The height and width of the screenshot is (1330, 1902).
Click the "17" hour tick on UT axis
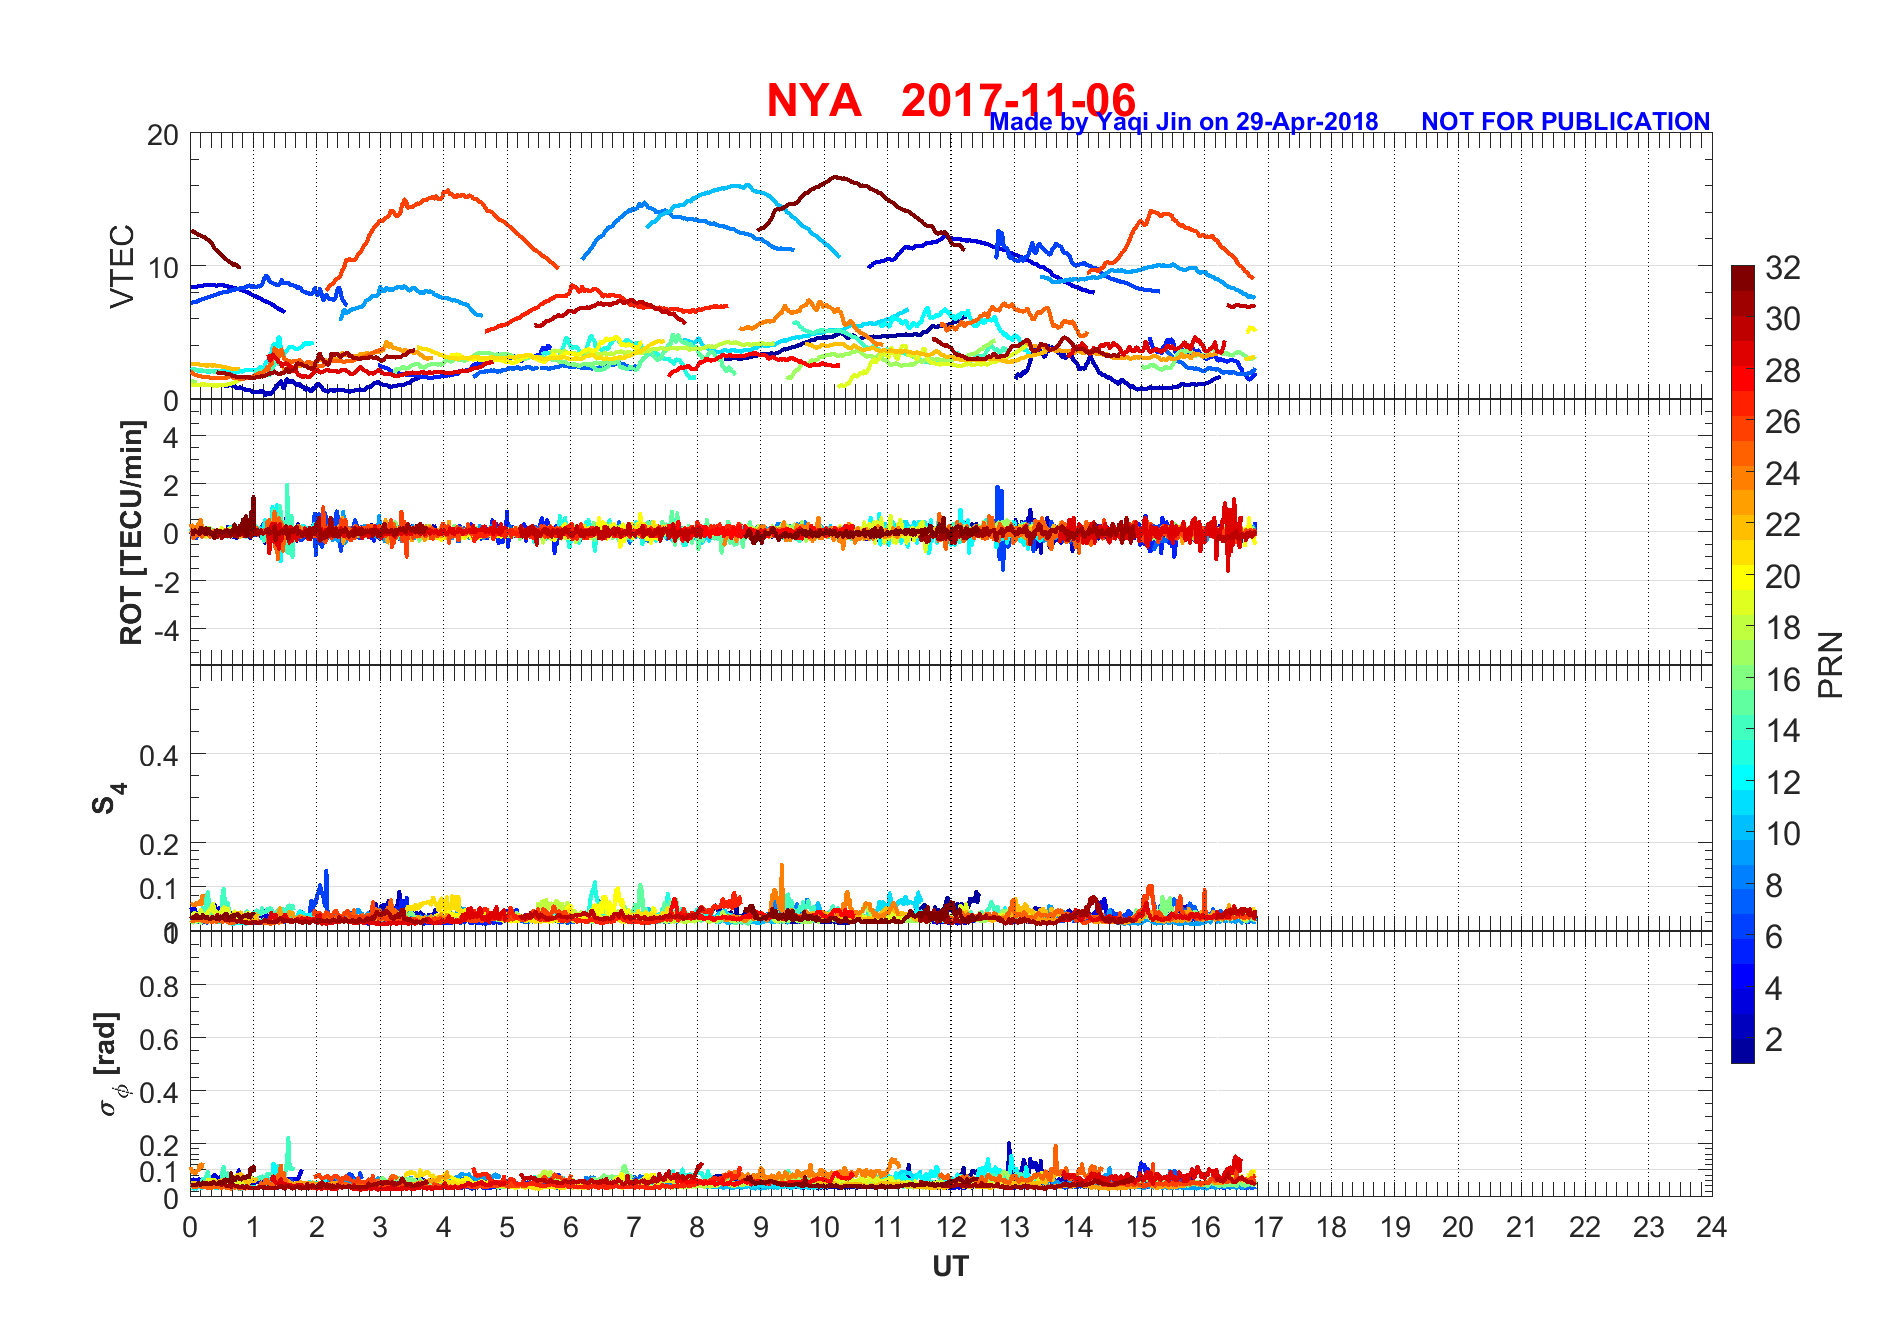coord(1268,1227)
